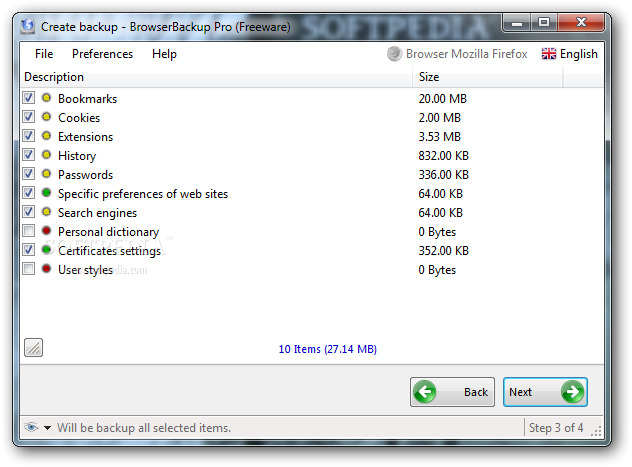Click the 352.00 KB size value
Image resolution: width=632 pixels, height=467 pixels.
[443, 251]
